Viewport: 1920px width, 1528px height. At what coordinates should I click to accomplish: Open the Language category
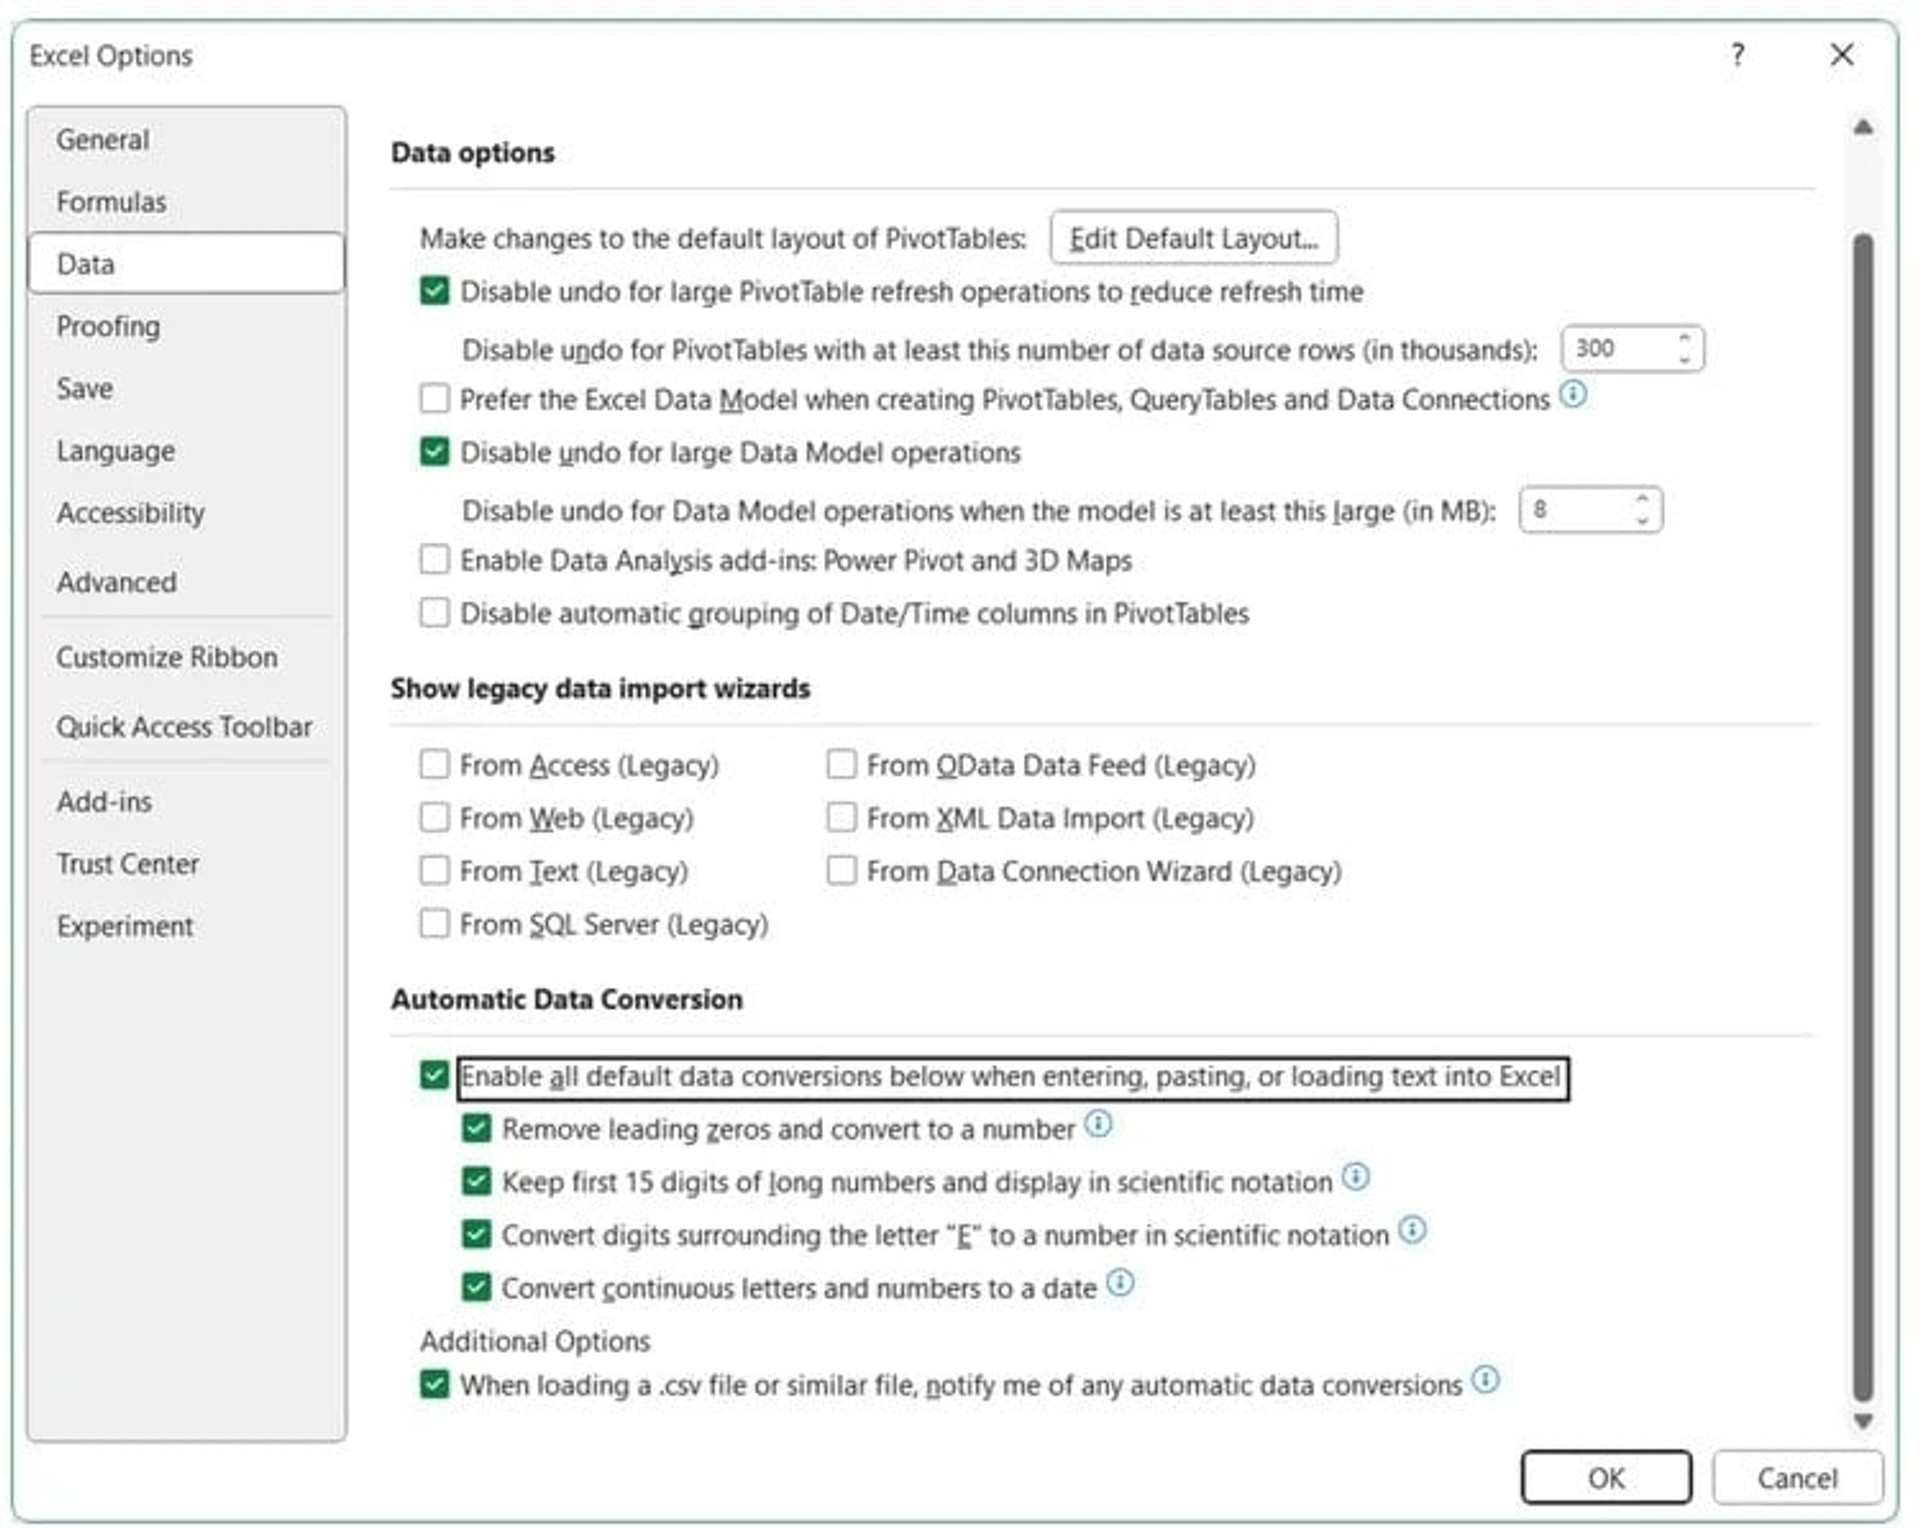tap(186, 451)
